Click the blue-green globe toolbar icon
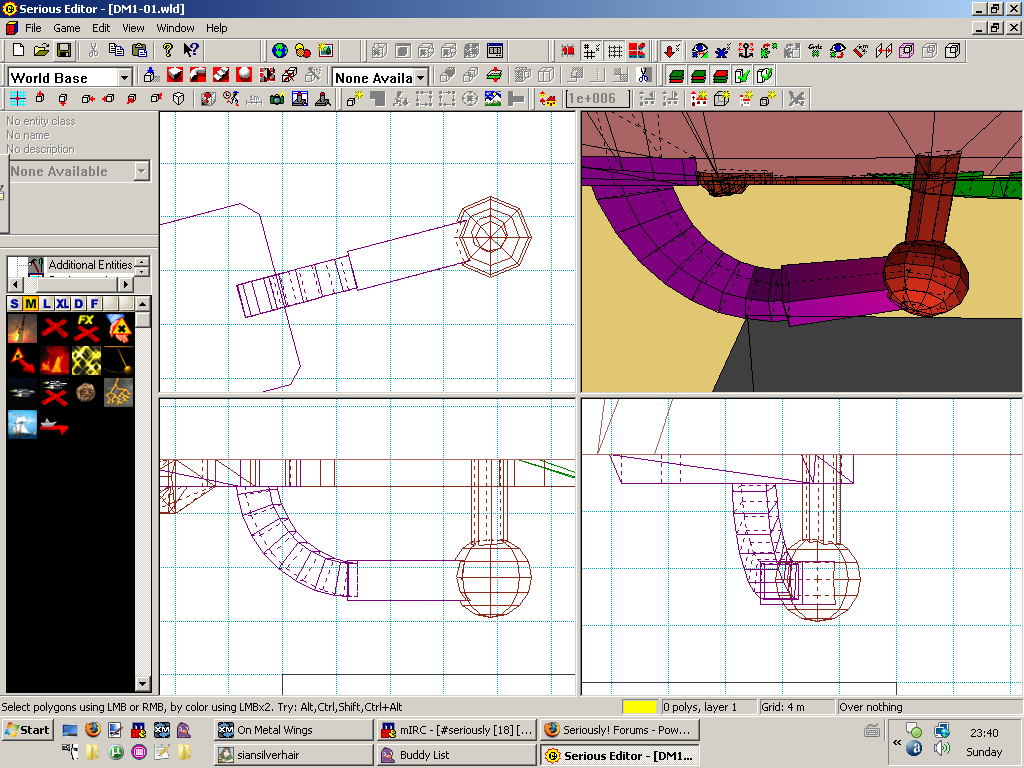Screen dimensions: 1024x768 (x=279, y=50)
